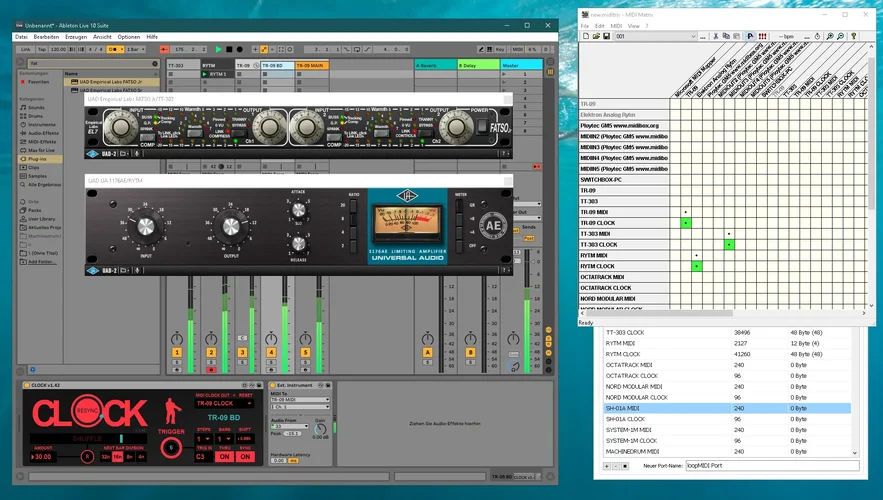This screenshot has height=500, width=883.
Task: Open the Bearbeiten menu
Action: 46,37
